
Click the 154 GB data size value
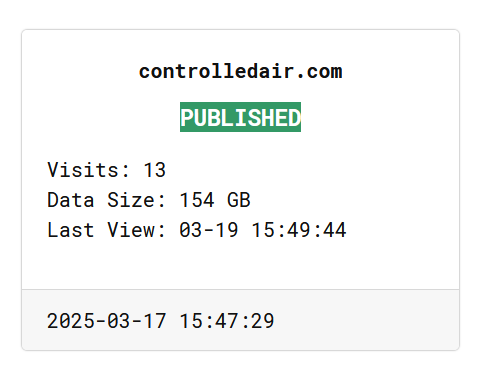coord(215,200)
